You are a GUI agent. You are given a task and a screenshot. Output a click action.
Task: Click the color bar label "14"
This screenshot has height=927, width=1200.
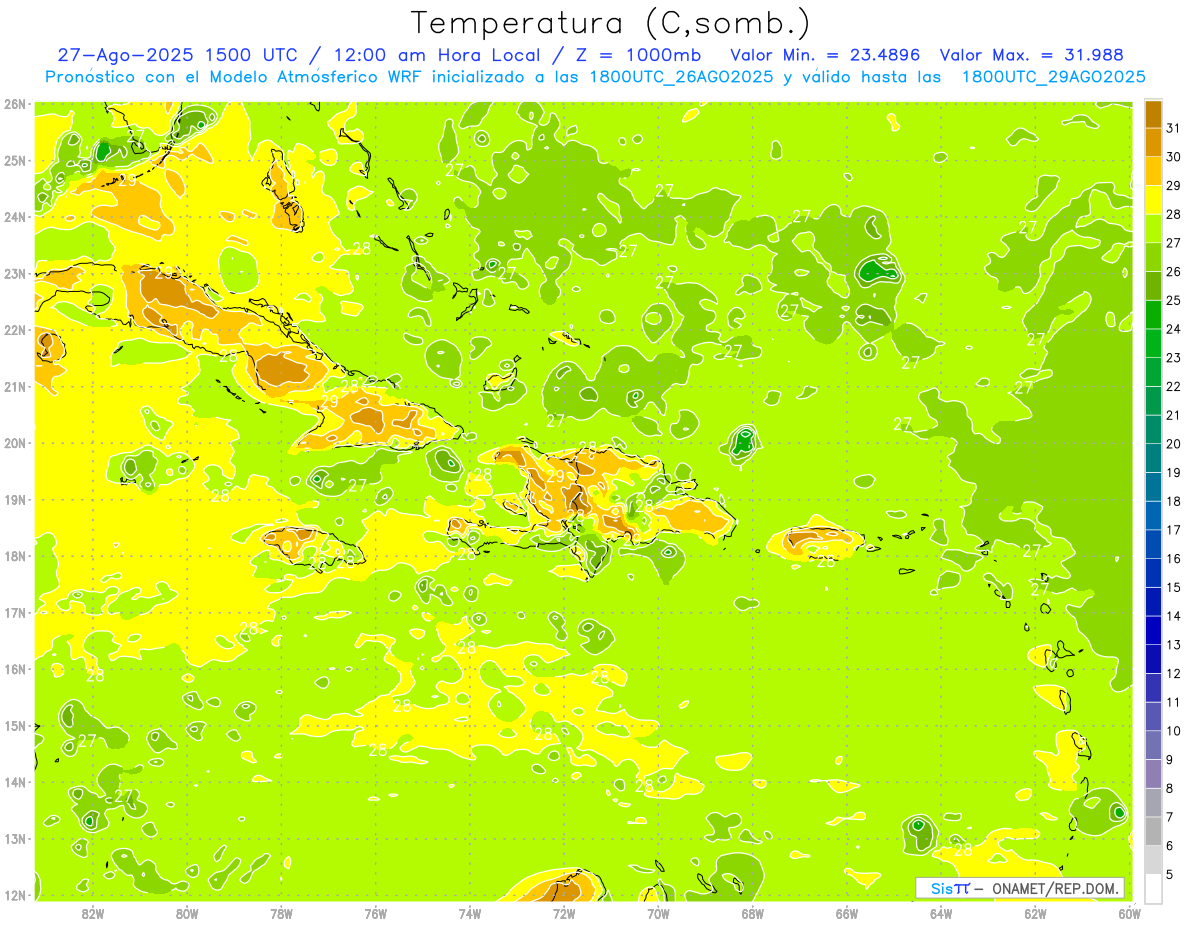click(x=1173, y=616)
